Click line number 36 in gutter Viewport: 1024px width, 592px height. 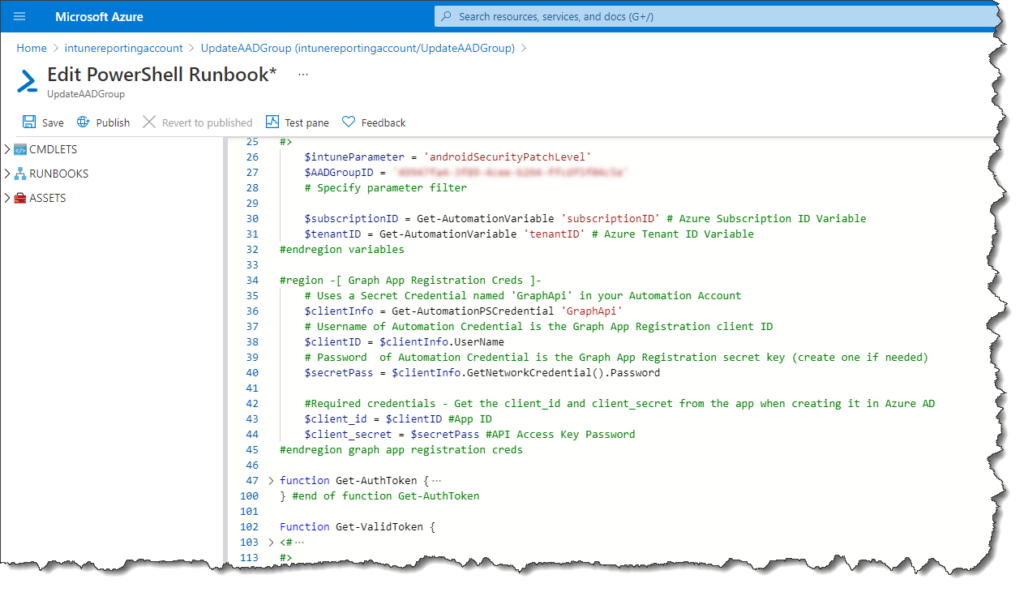click(x=252, y=312)
